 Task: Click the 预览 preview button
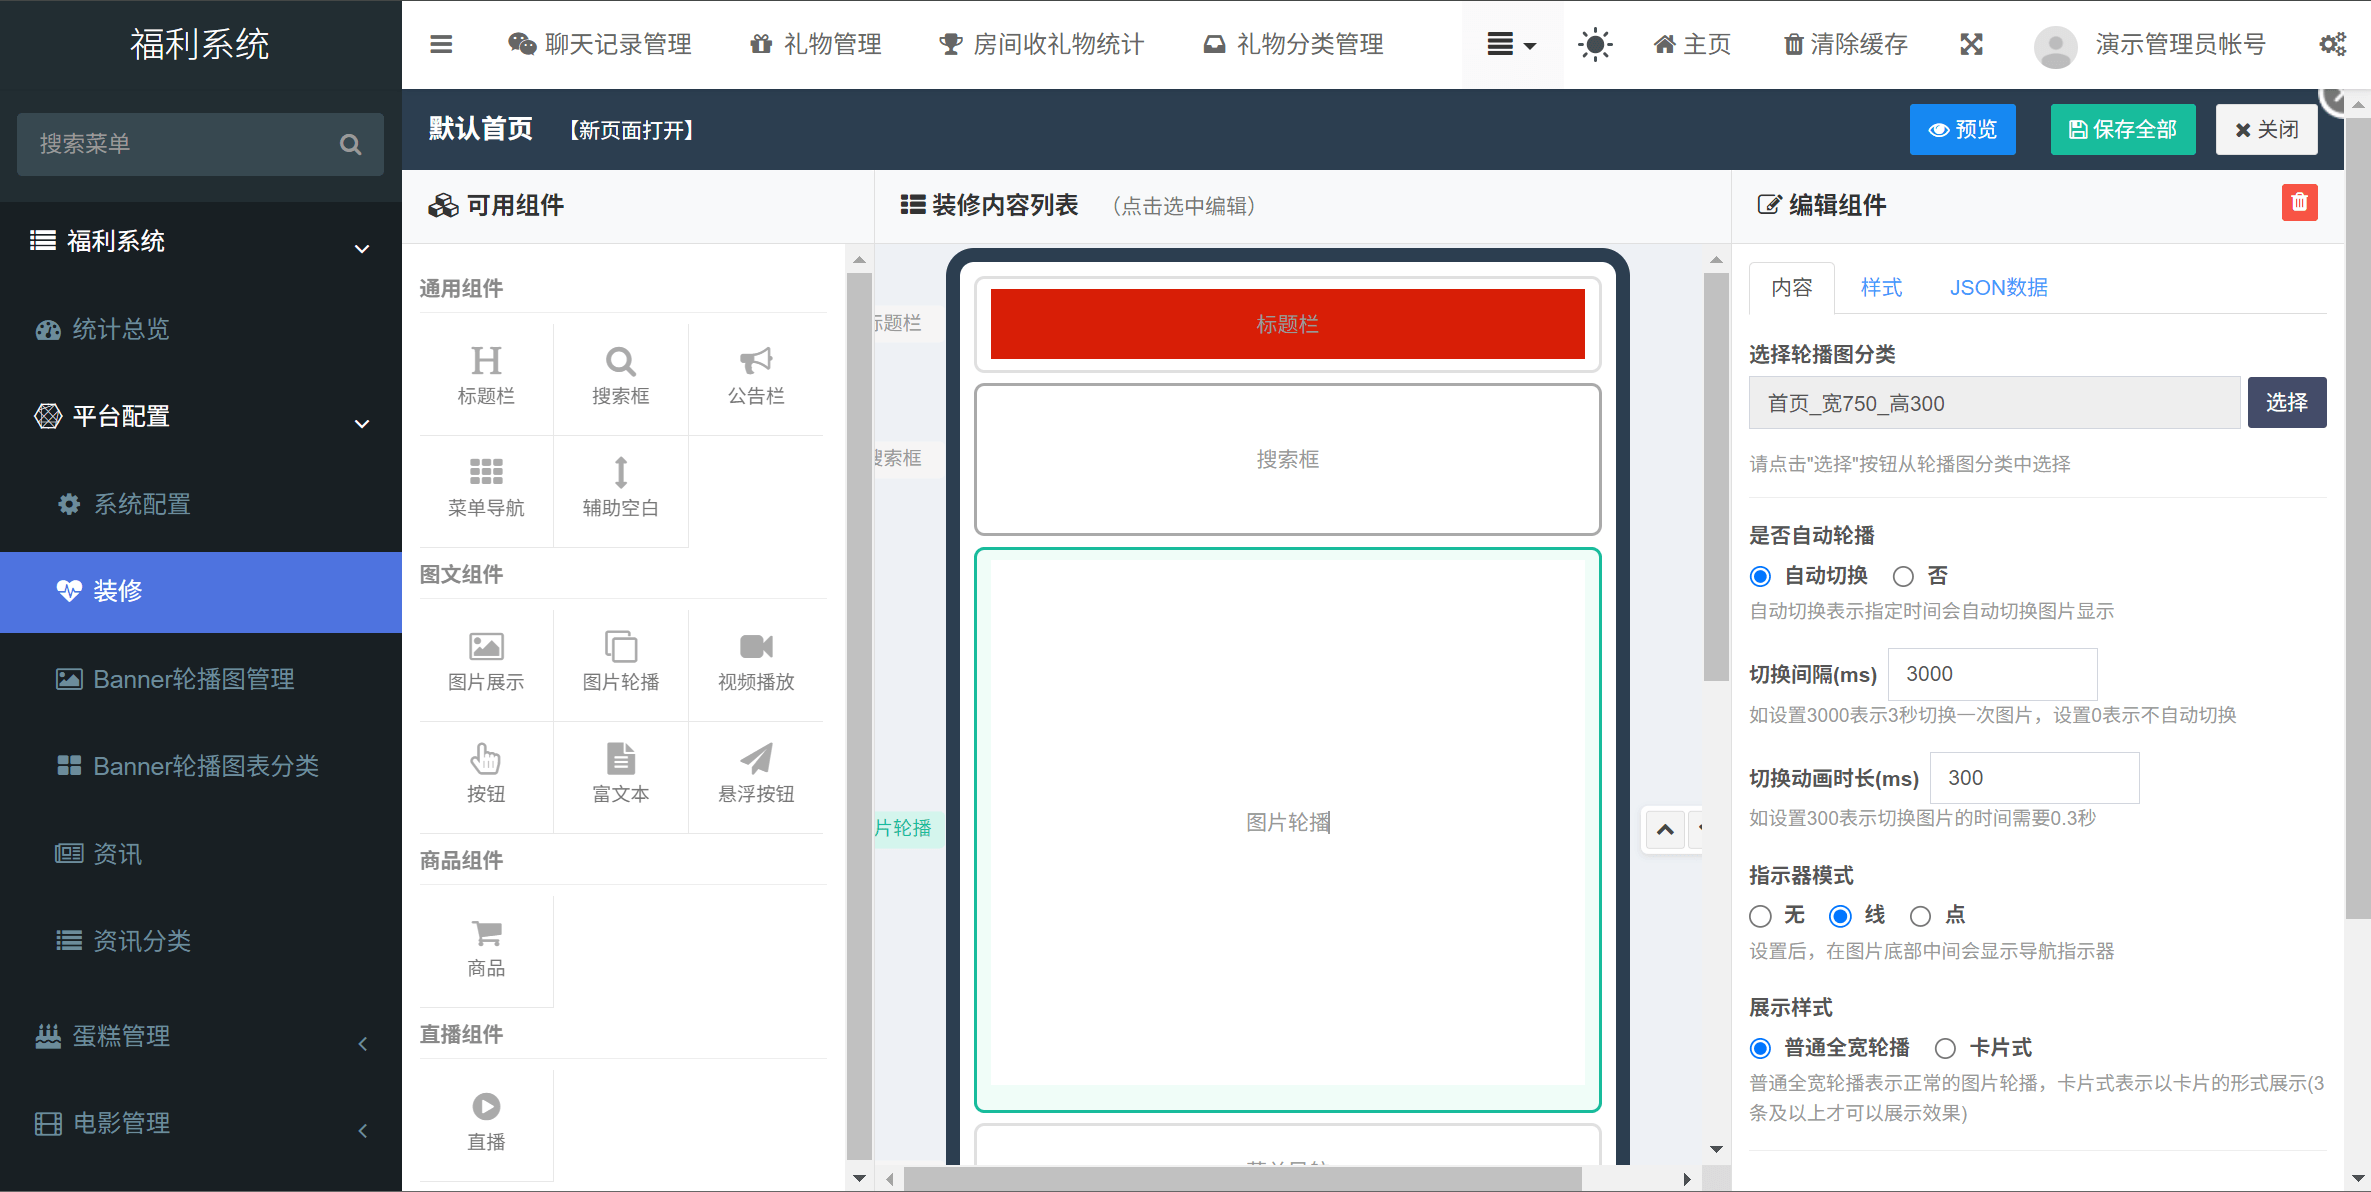coord(1962,130)
